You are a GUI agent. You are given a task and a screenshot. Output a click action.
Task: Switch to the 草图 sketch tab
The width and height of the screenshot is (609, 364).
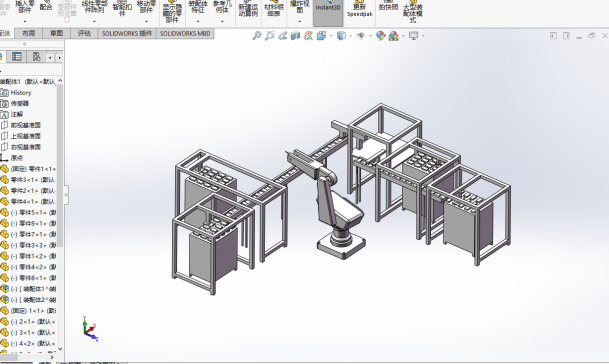click(x=56, y=33)
